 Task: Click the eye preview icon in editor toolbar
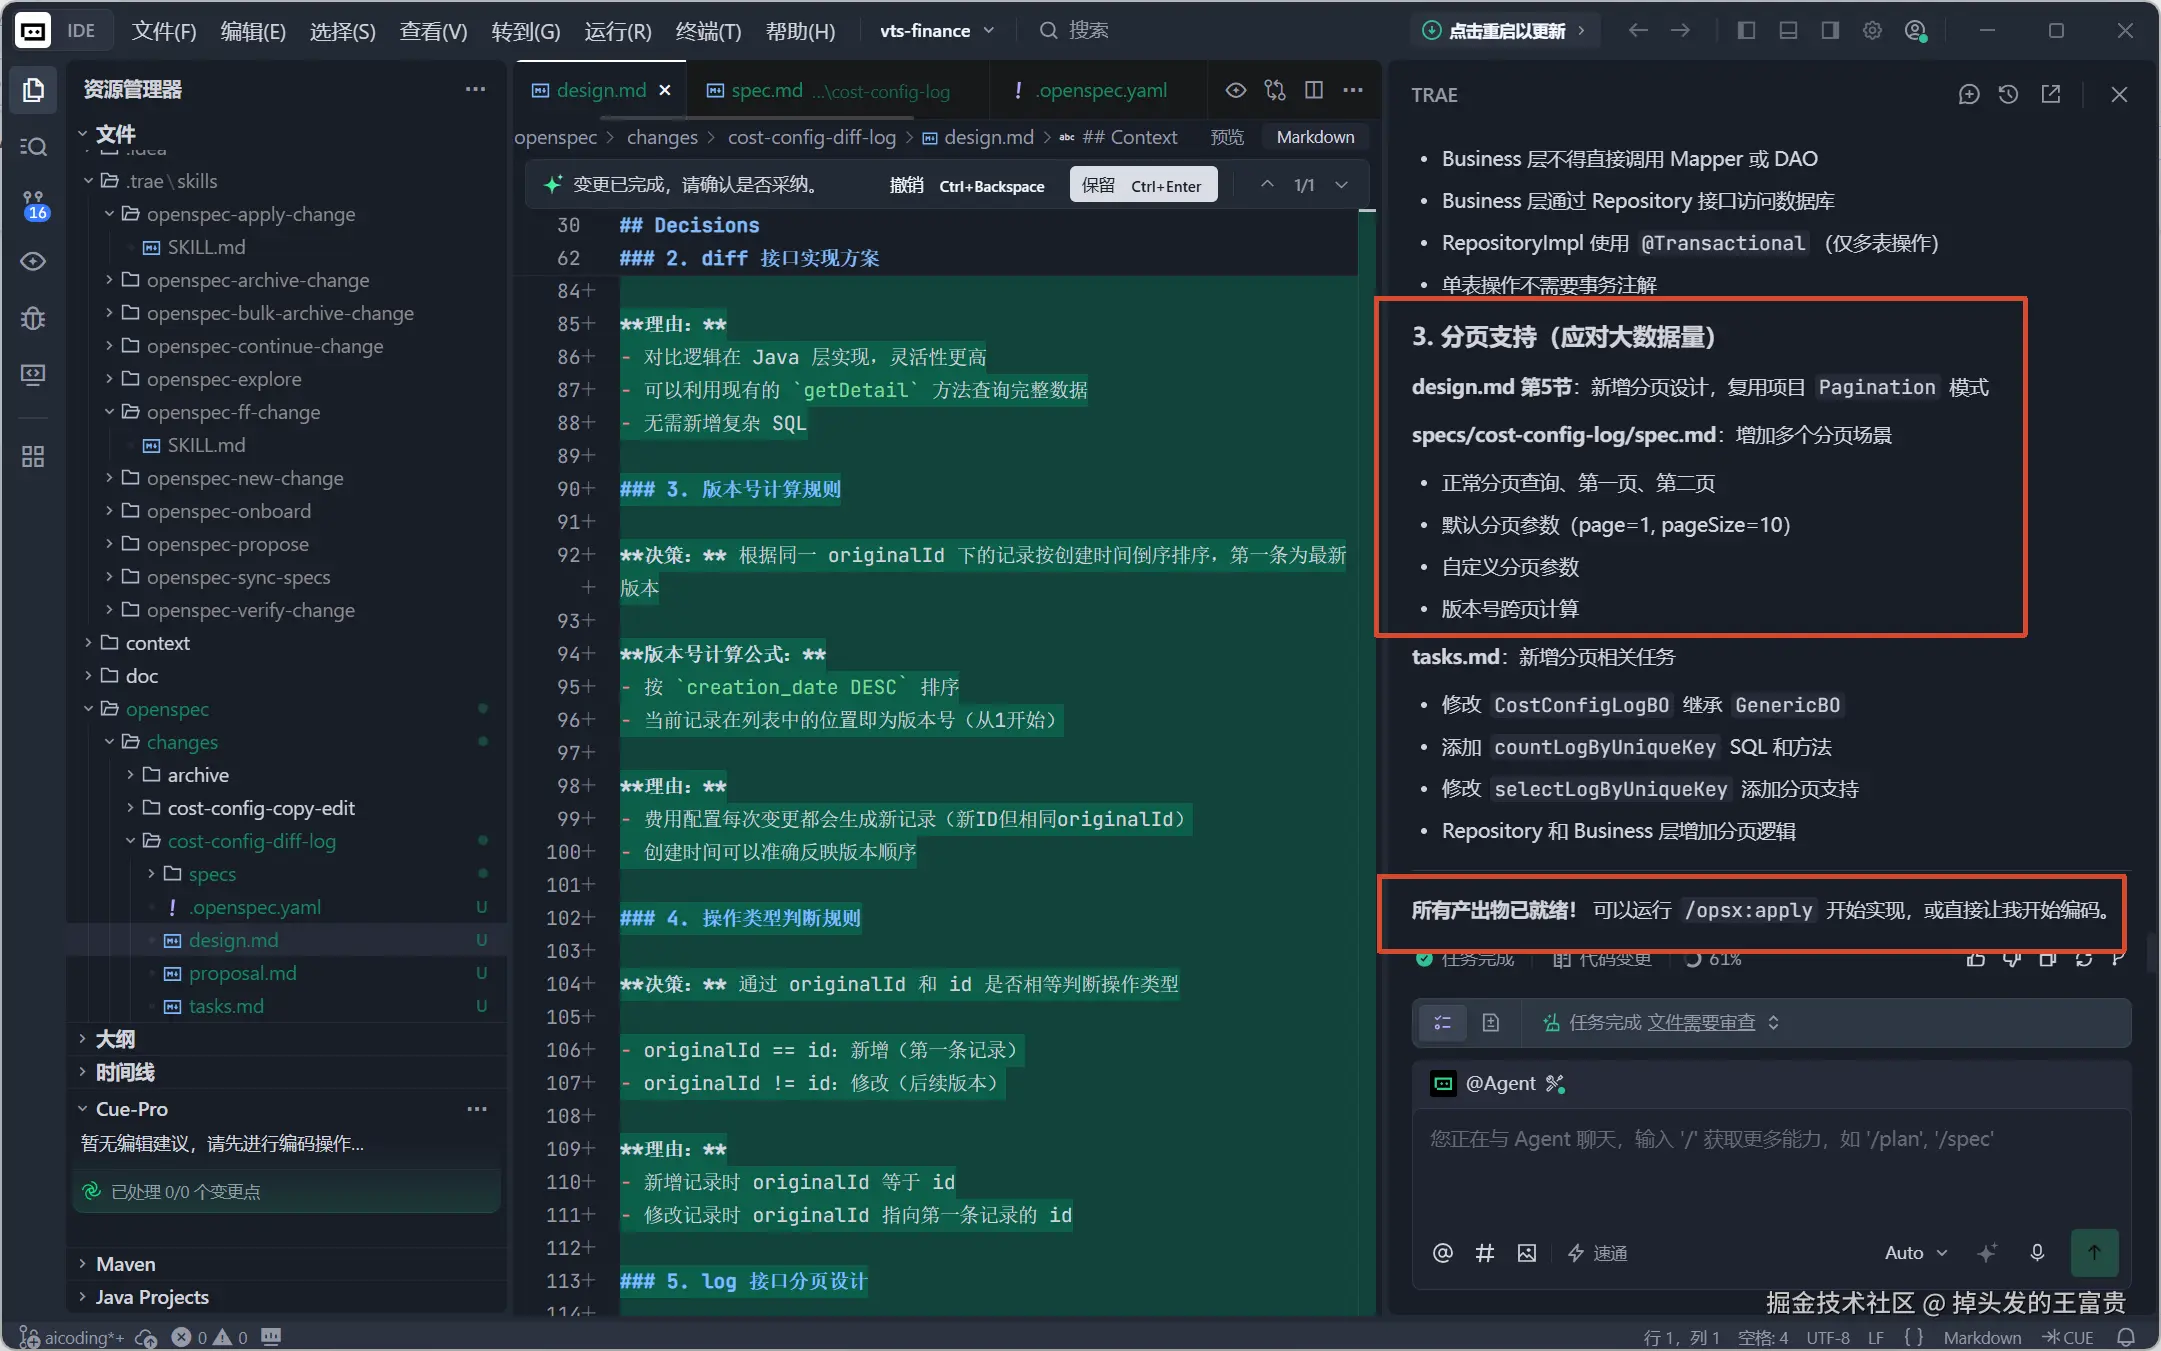click(1236, 90)
